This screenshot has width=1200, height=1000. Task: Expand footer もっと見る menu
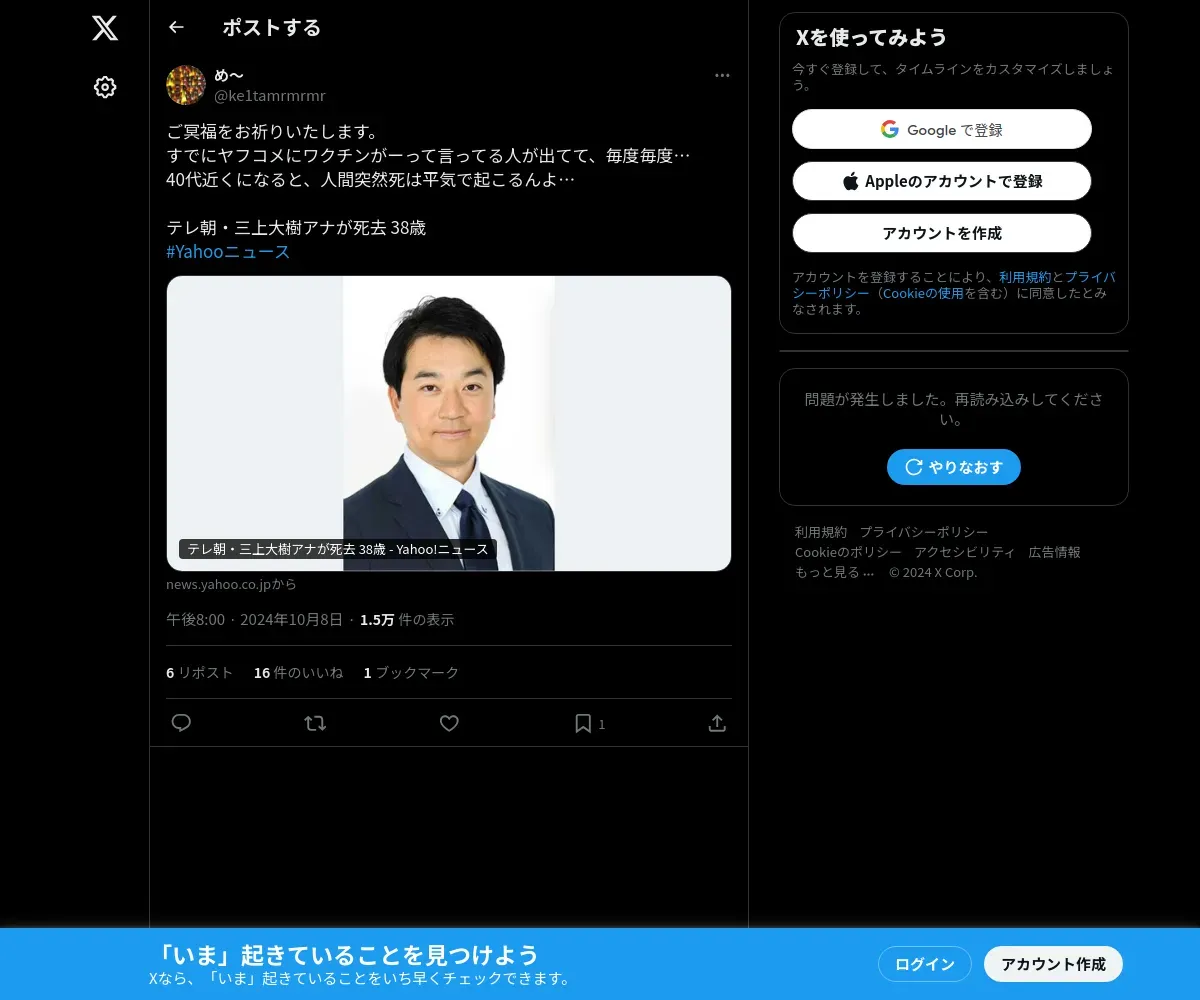point(835,572)
